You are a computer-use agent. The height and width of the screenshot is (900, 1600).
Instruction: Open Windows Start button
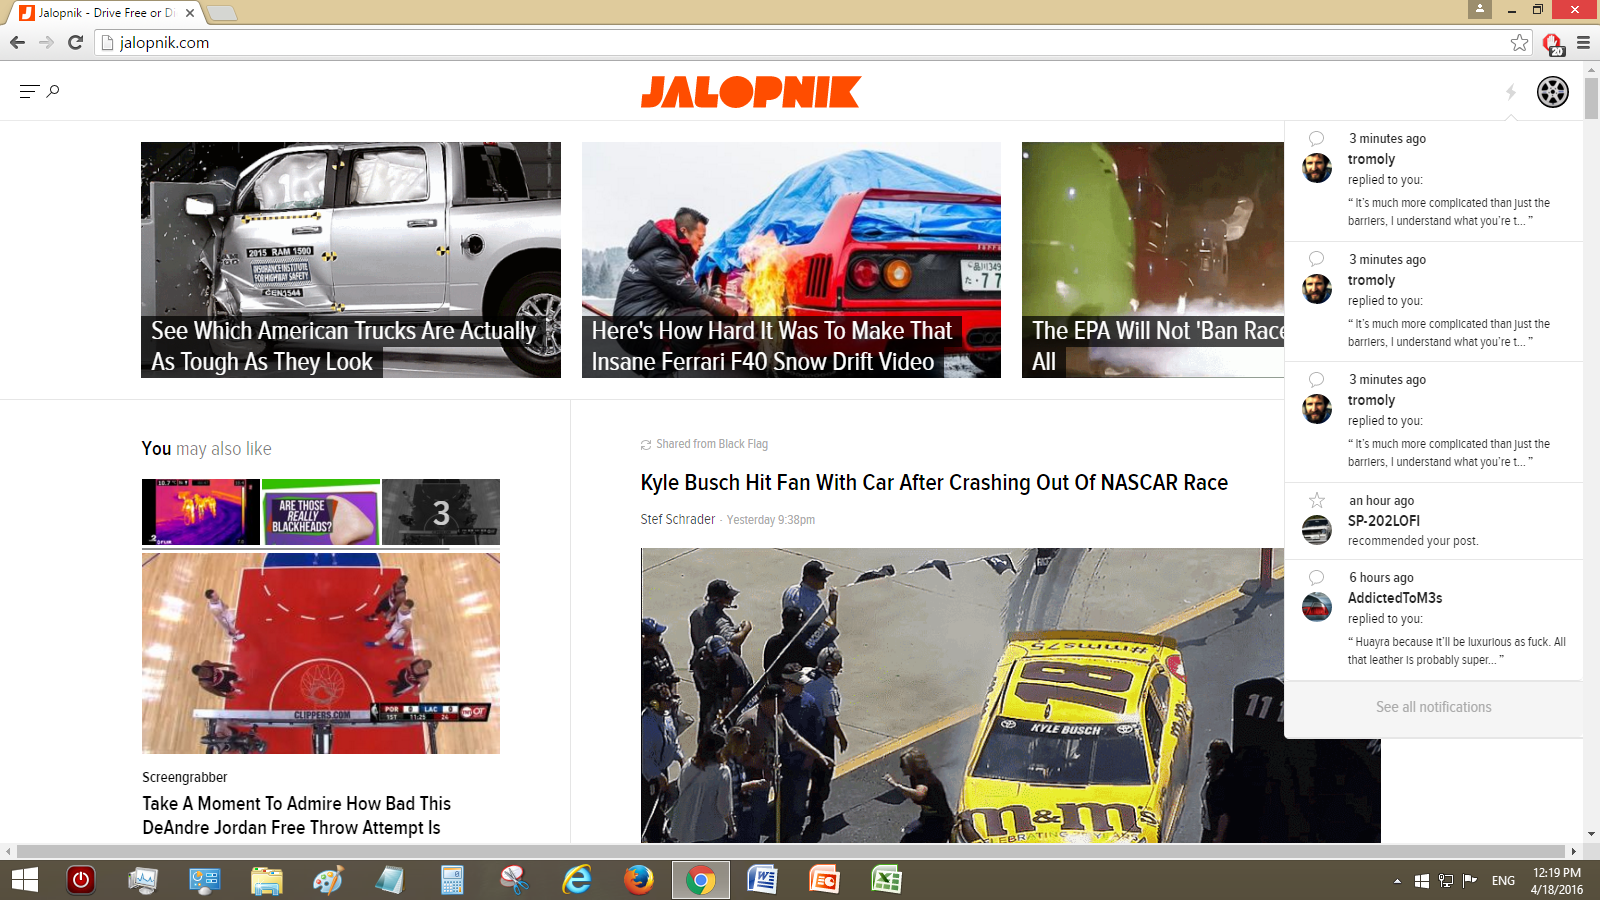[x=24, y=880]
